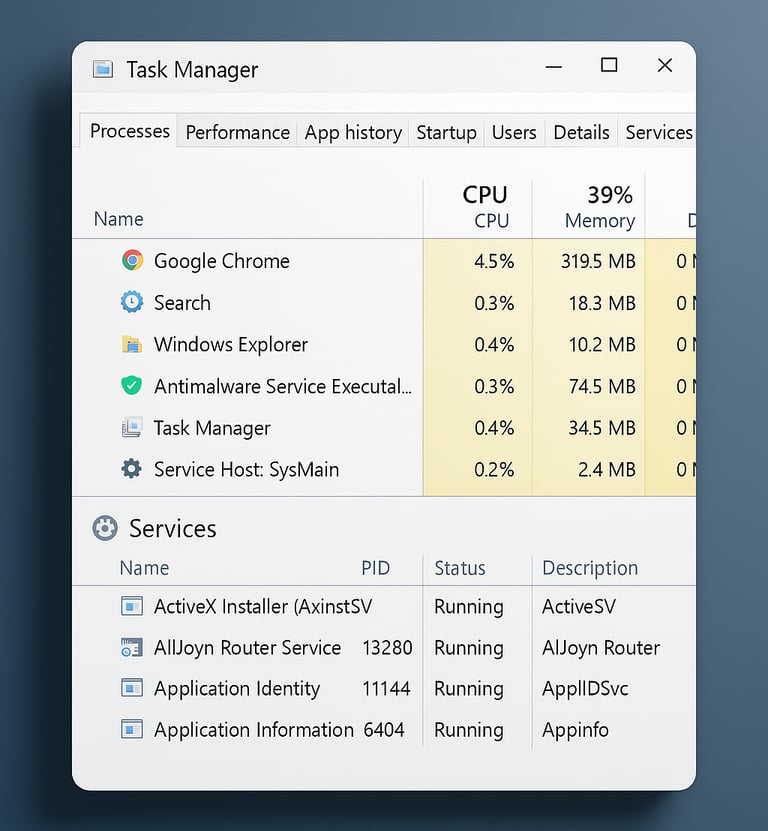Select the Service Host: SysMain name
Image resolution: width=768 pixels, height=831 pixels.
246,470
